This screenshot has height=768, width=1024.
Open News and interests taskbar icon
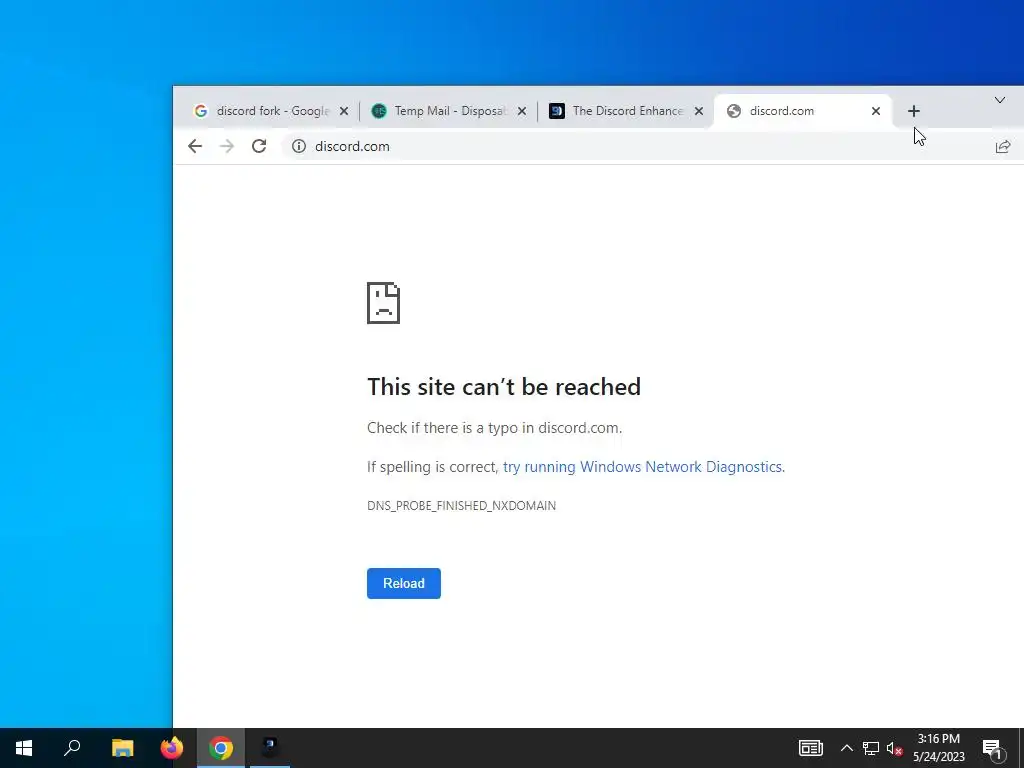810,748
